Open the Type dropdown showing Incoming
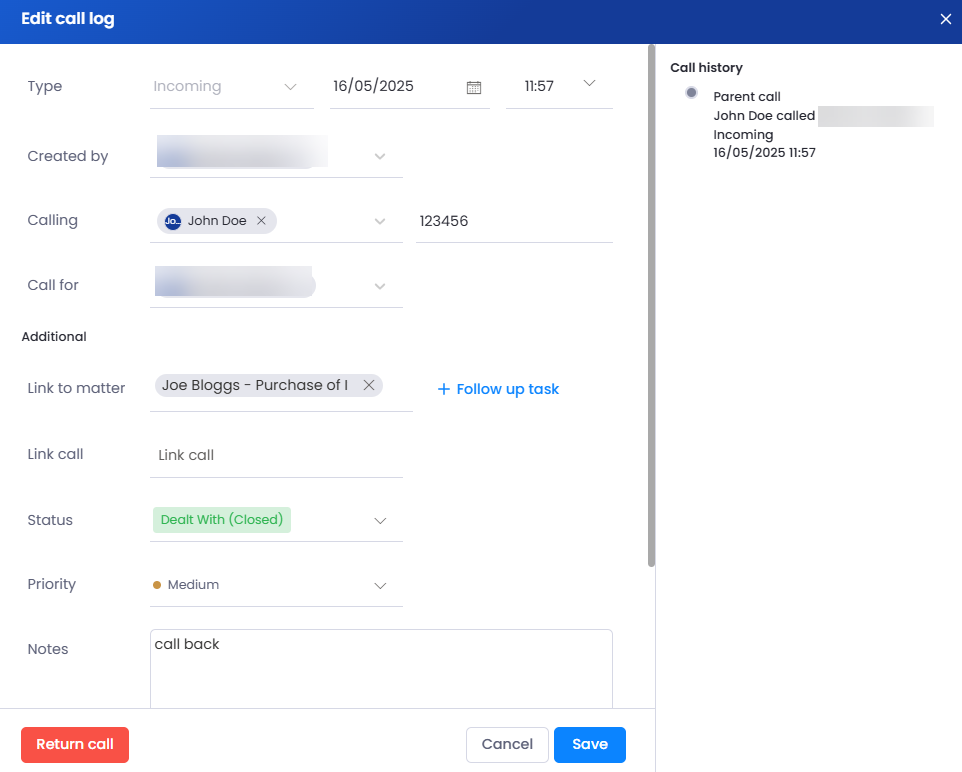 (x=232, y=87)
